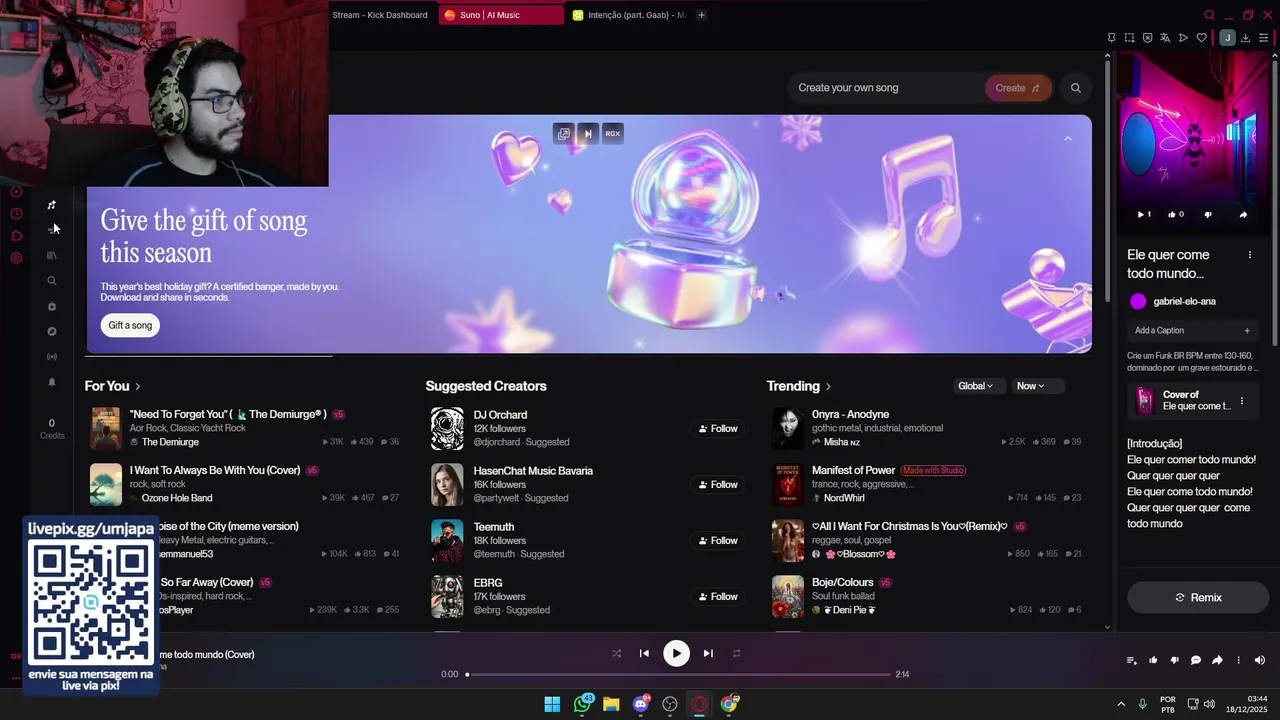Screen dimensions: 1280x720
Task: Click the RGX button on banner overlay
Action: 612,133
